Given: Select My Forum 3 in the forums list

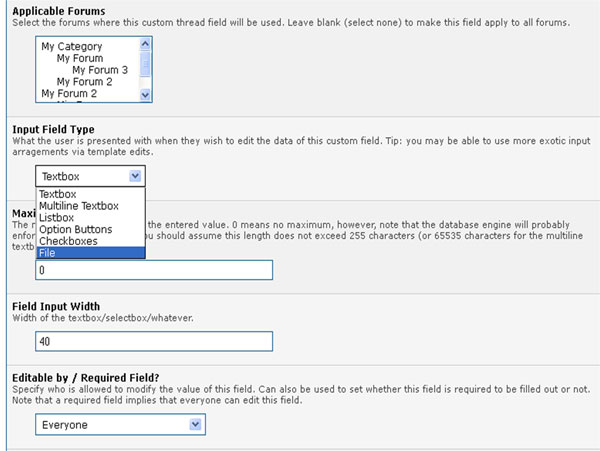Looking at the screenshot, I should 100,70.
